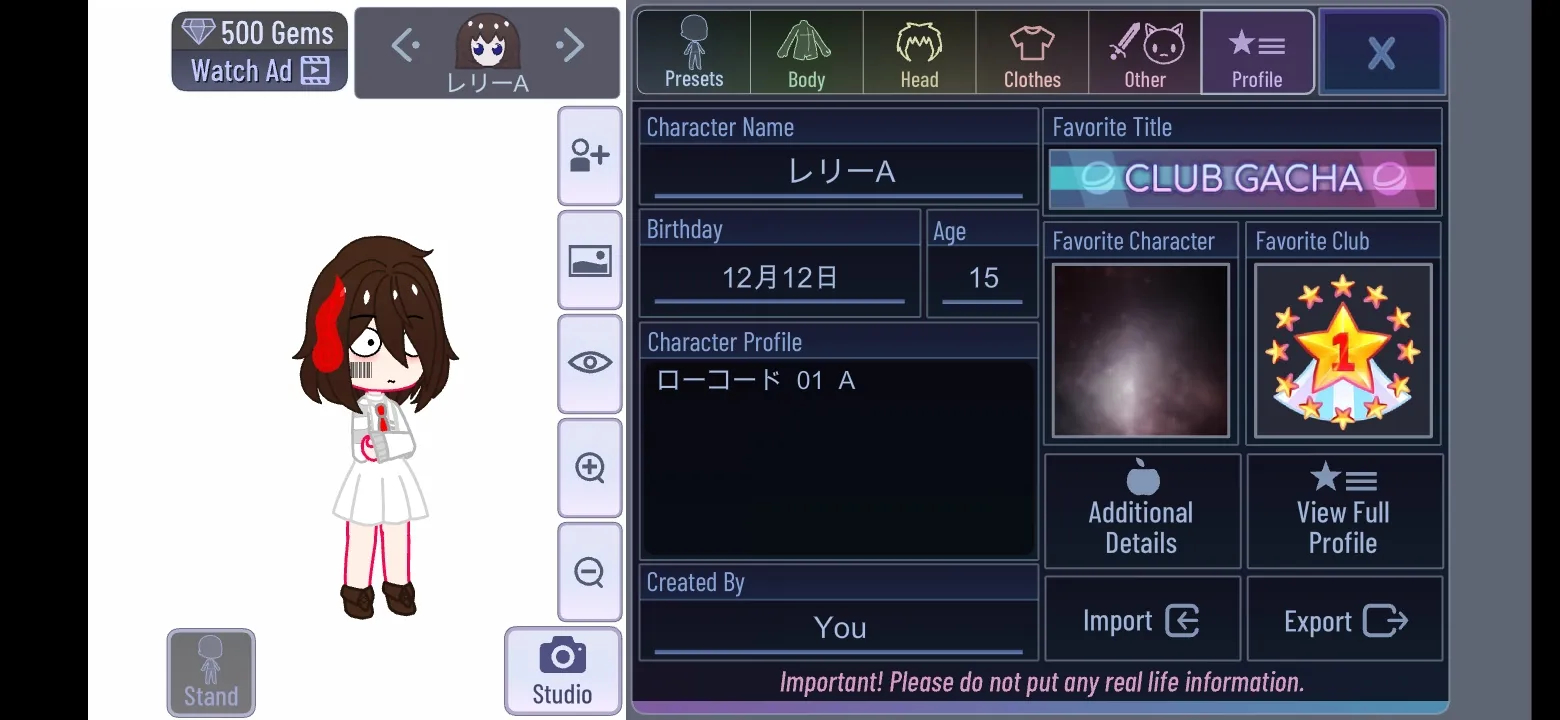Image resolution: width=1560 pixels, height=720 pixels.
Task: Toggle the eye visibility icon
Action: [589, 363]
